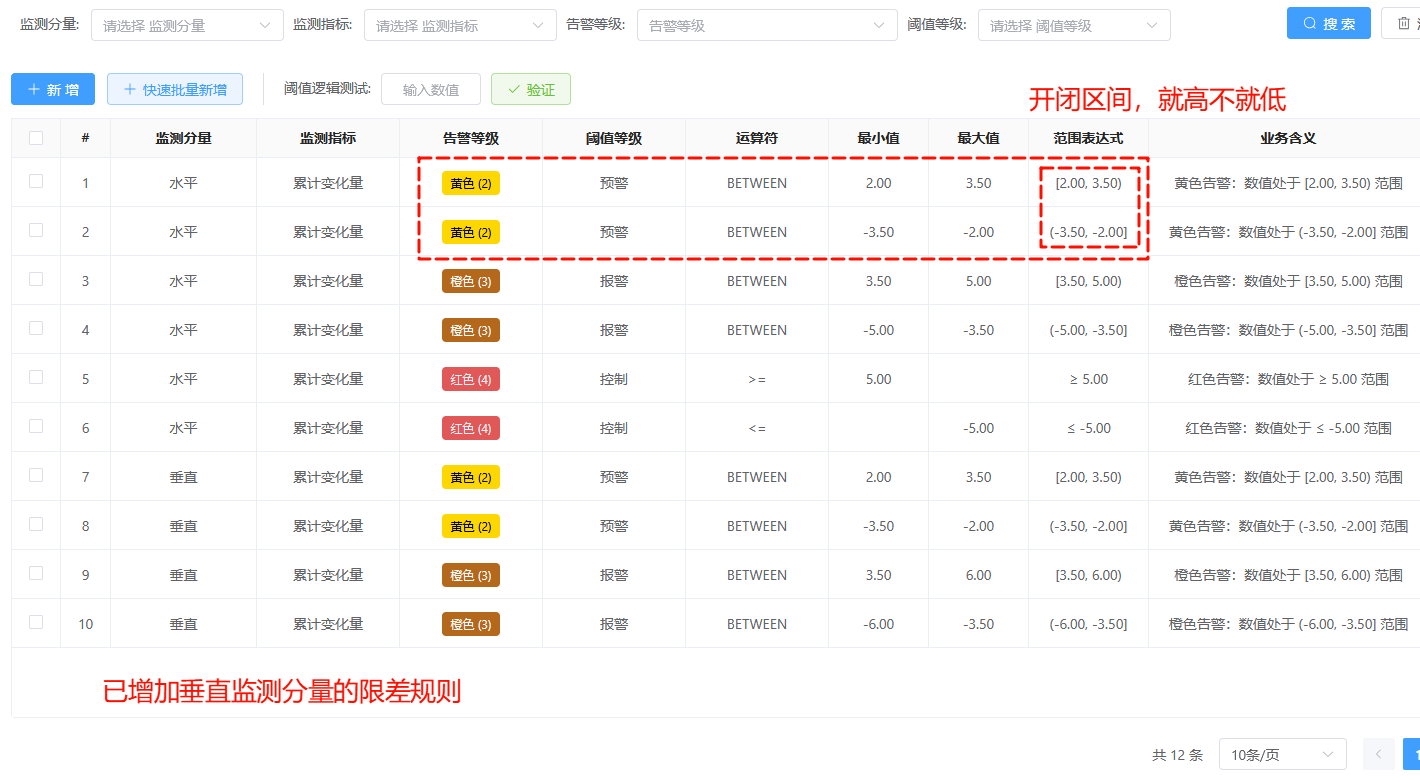1420x783 pixels.
Task: Click the previous page arrow
Action: pyautogui.click(x=1378, y=754)
